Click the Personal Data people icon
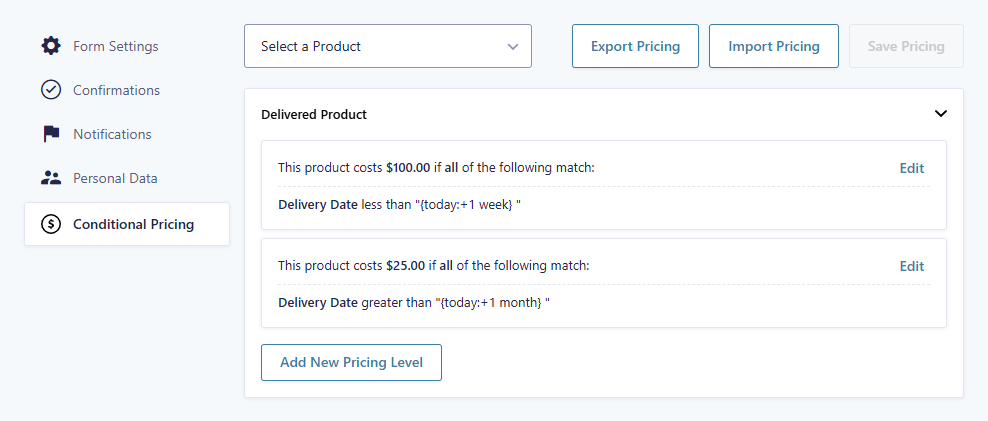988x421 pixels. coord(51,178)
